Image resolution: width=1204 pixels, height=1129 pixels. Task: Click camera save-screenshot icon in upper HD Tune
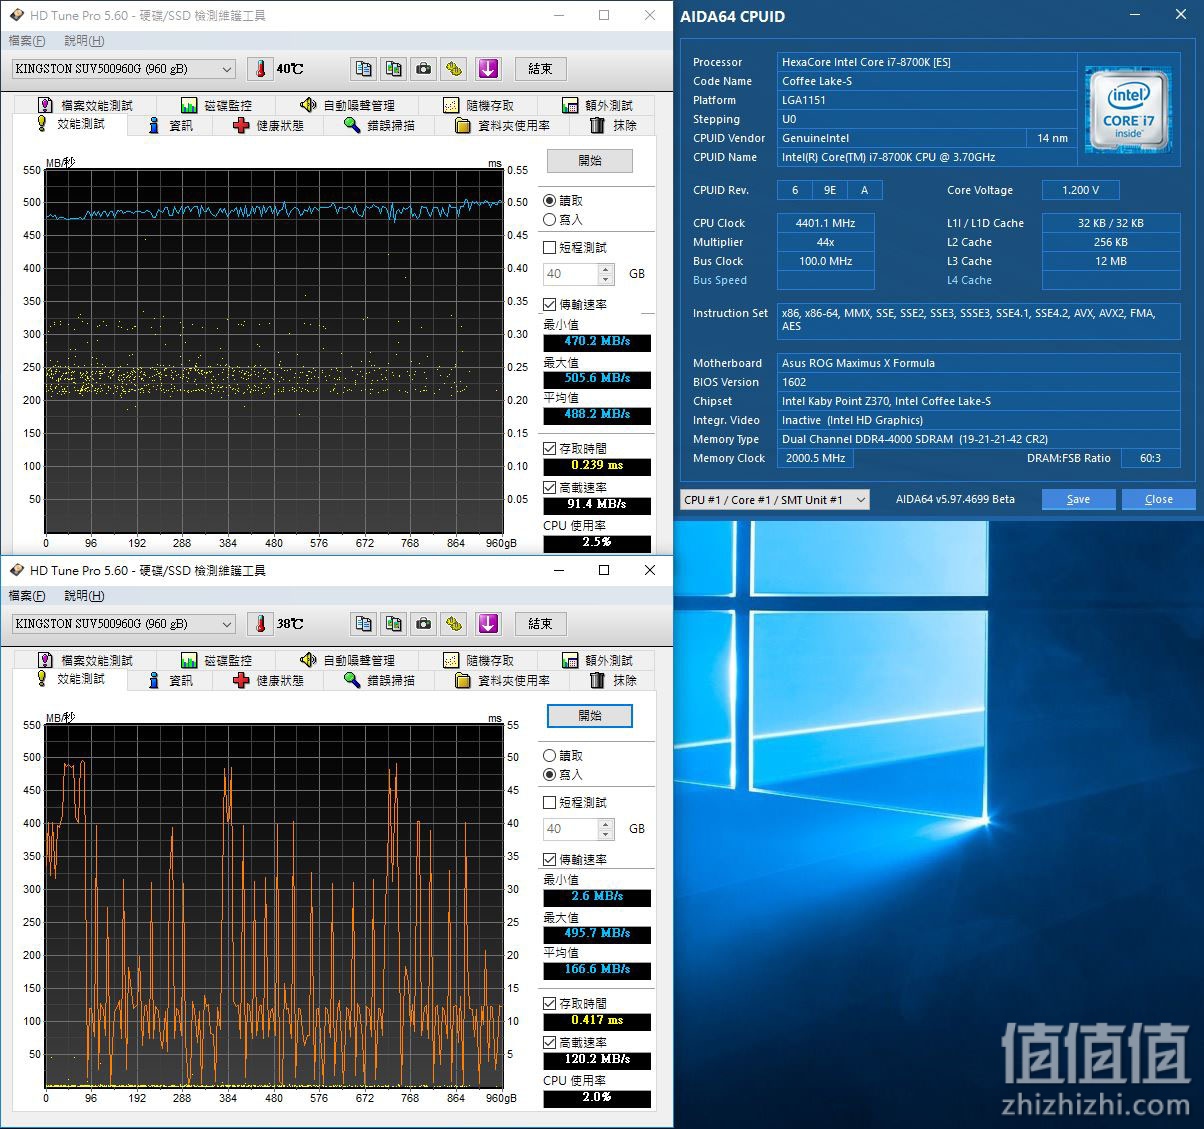tap(424, 69)
